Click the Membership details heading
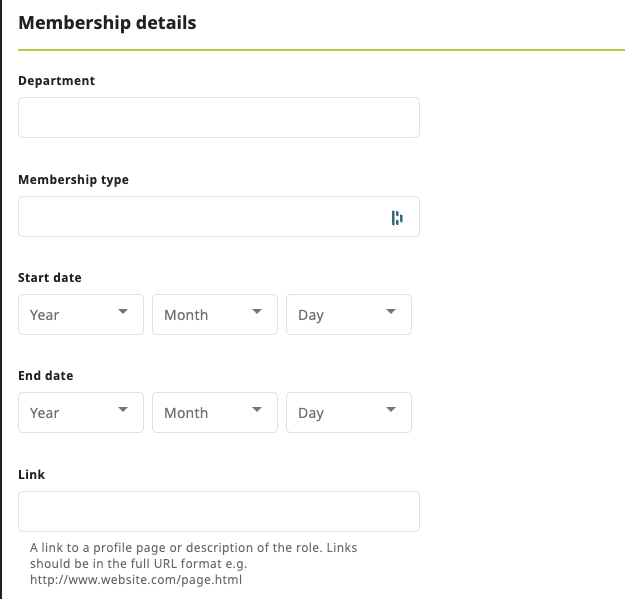 pyautogui.click(x=107, y=22)
